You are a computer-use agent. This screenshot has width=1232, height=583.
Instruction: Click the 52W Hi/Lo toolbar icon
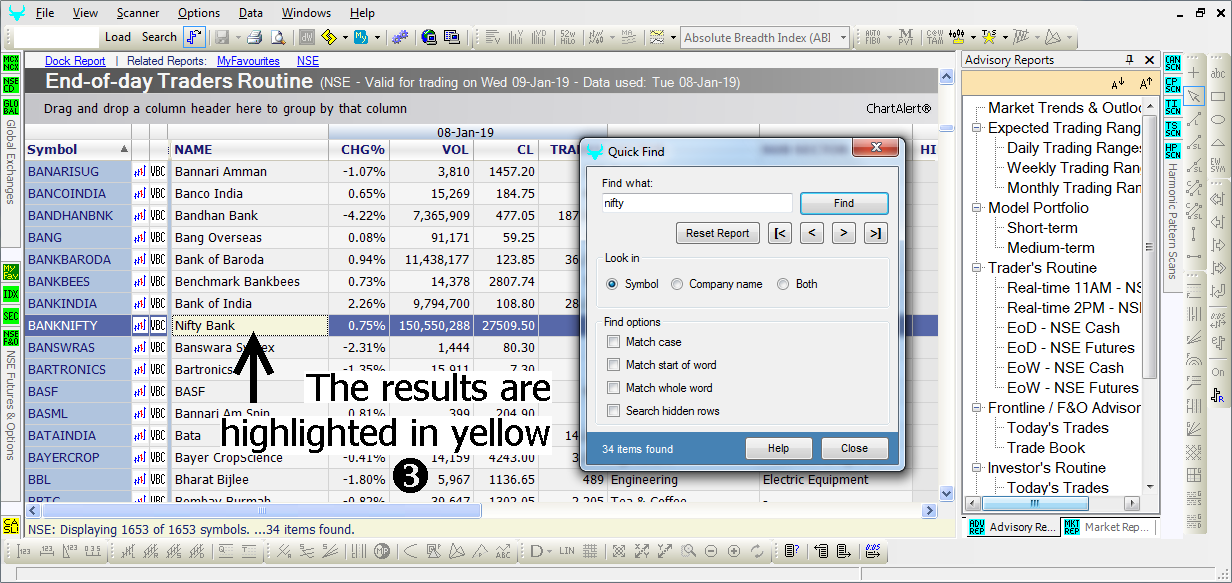pyautogui.click(x=569, y=37)
